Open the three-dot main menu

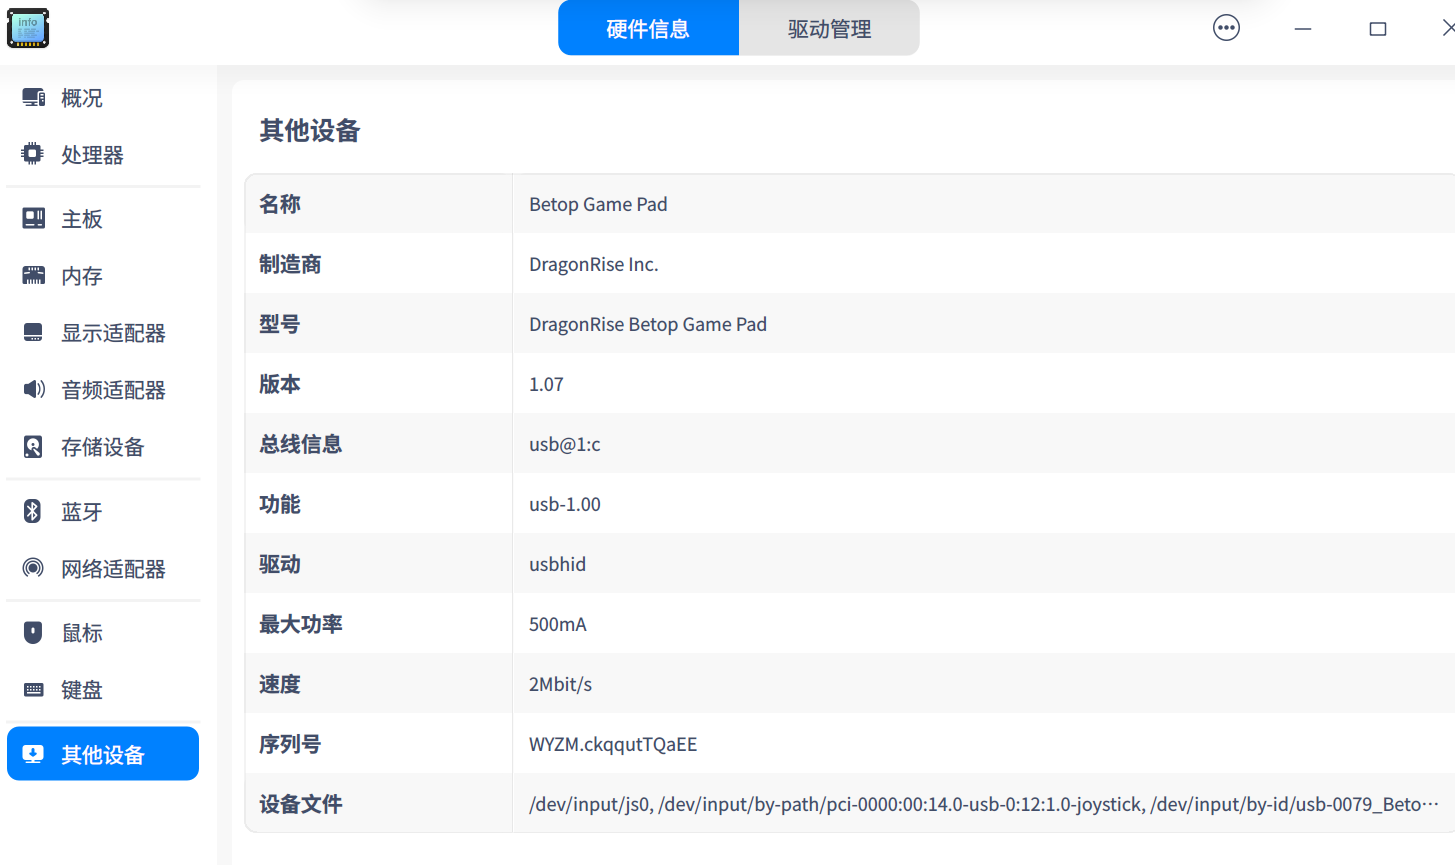point(1226,28)
